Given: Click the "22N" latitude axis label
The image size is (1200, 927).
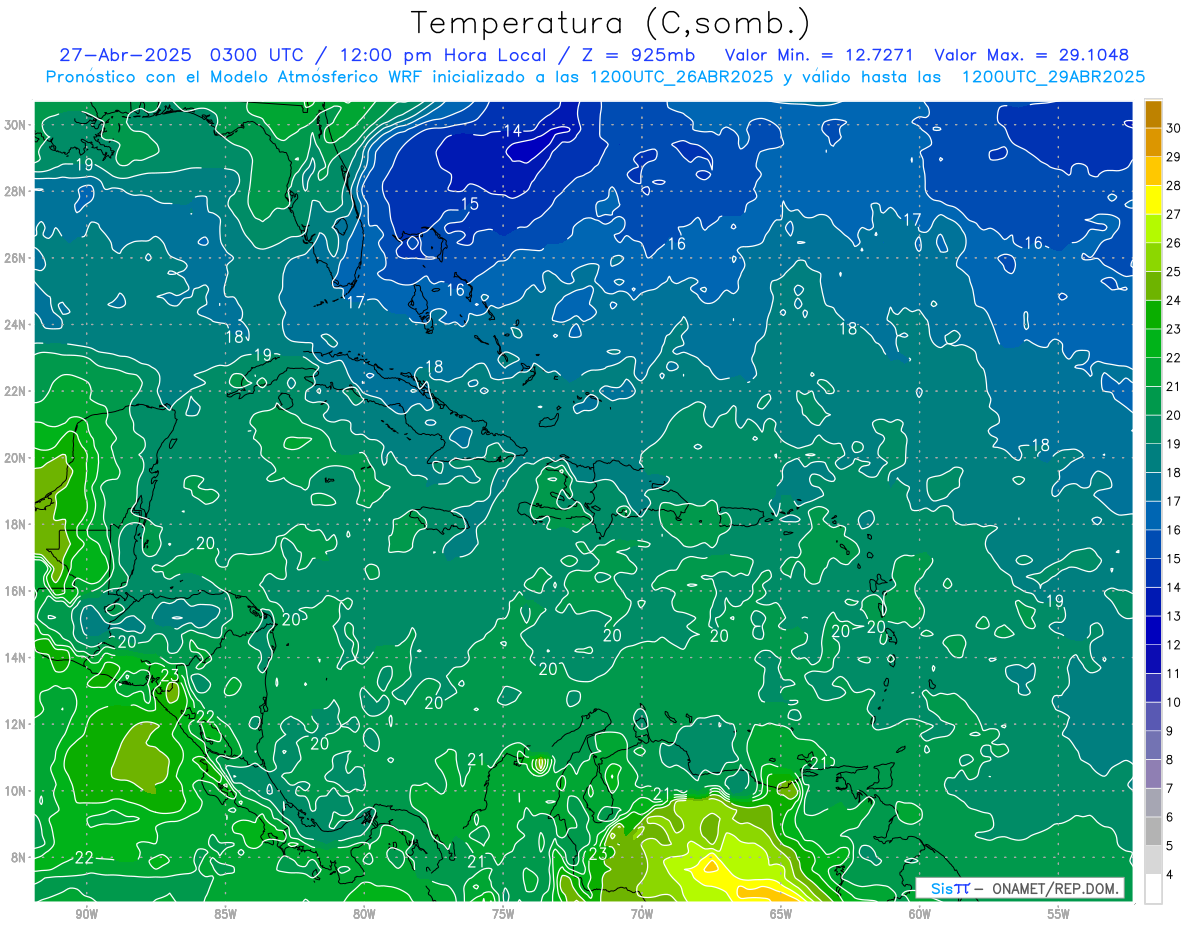Looking at the screenshot, I should pos(16,391).
